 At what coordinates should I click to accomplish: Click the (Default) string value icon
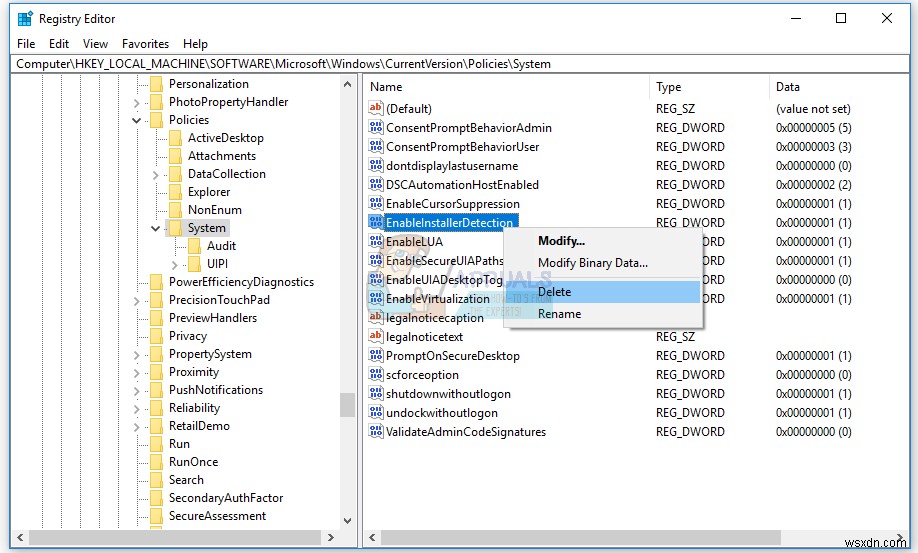click(375, 108)
